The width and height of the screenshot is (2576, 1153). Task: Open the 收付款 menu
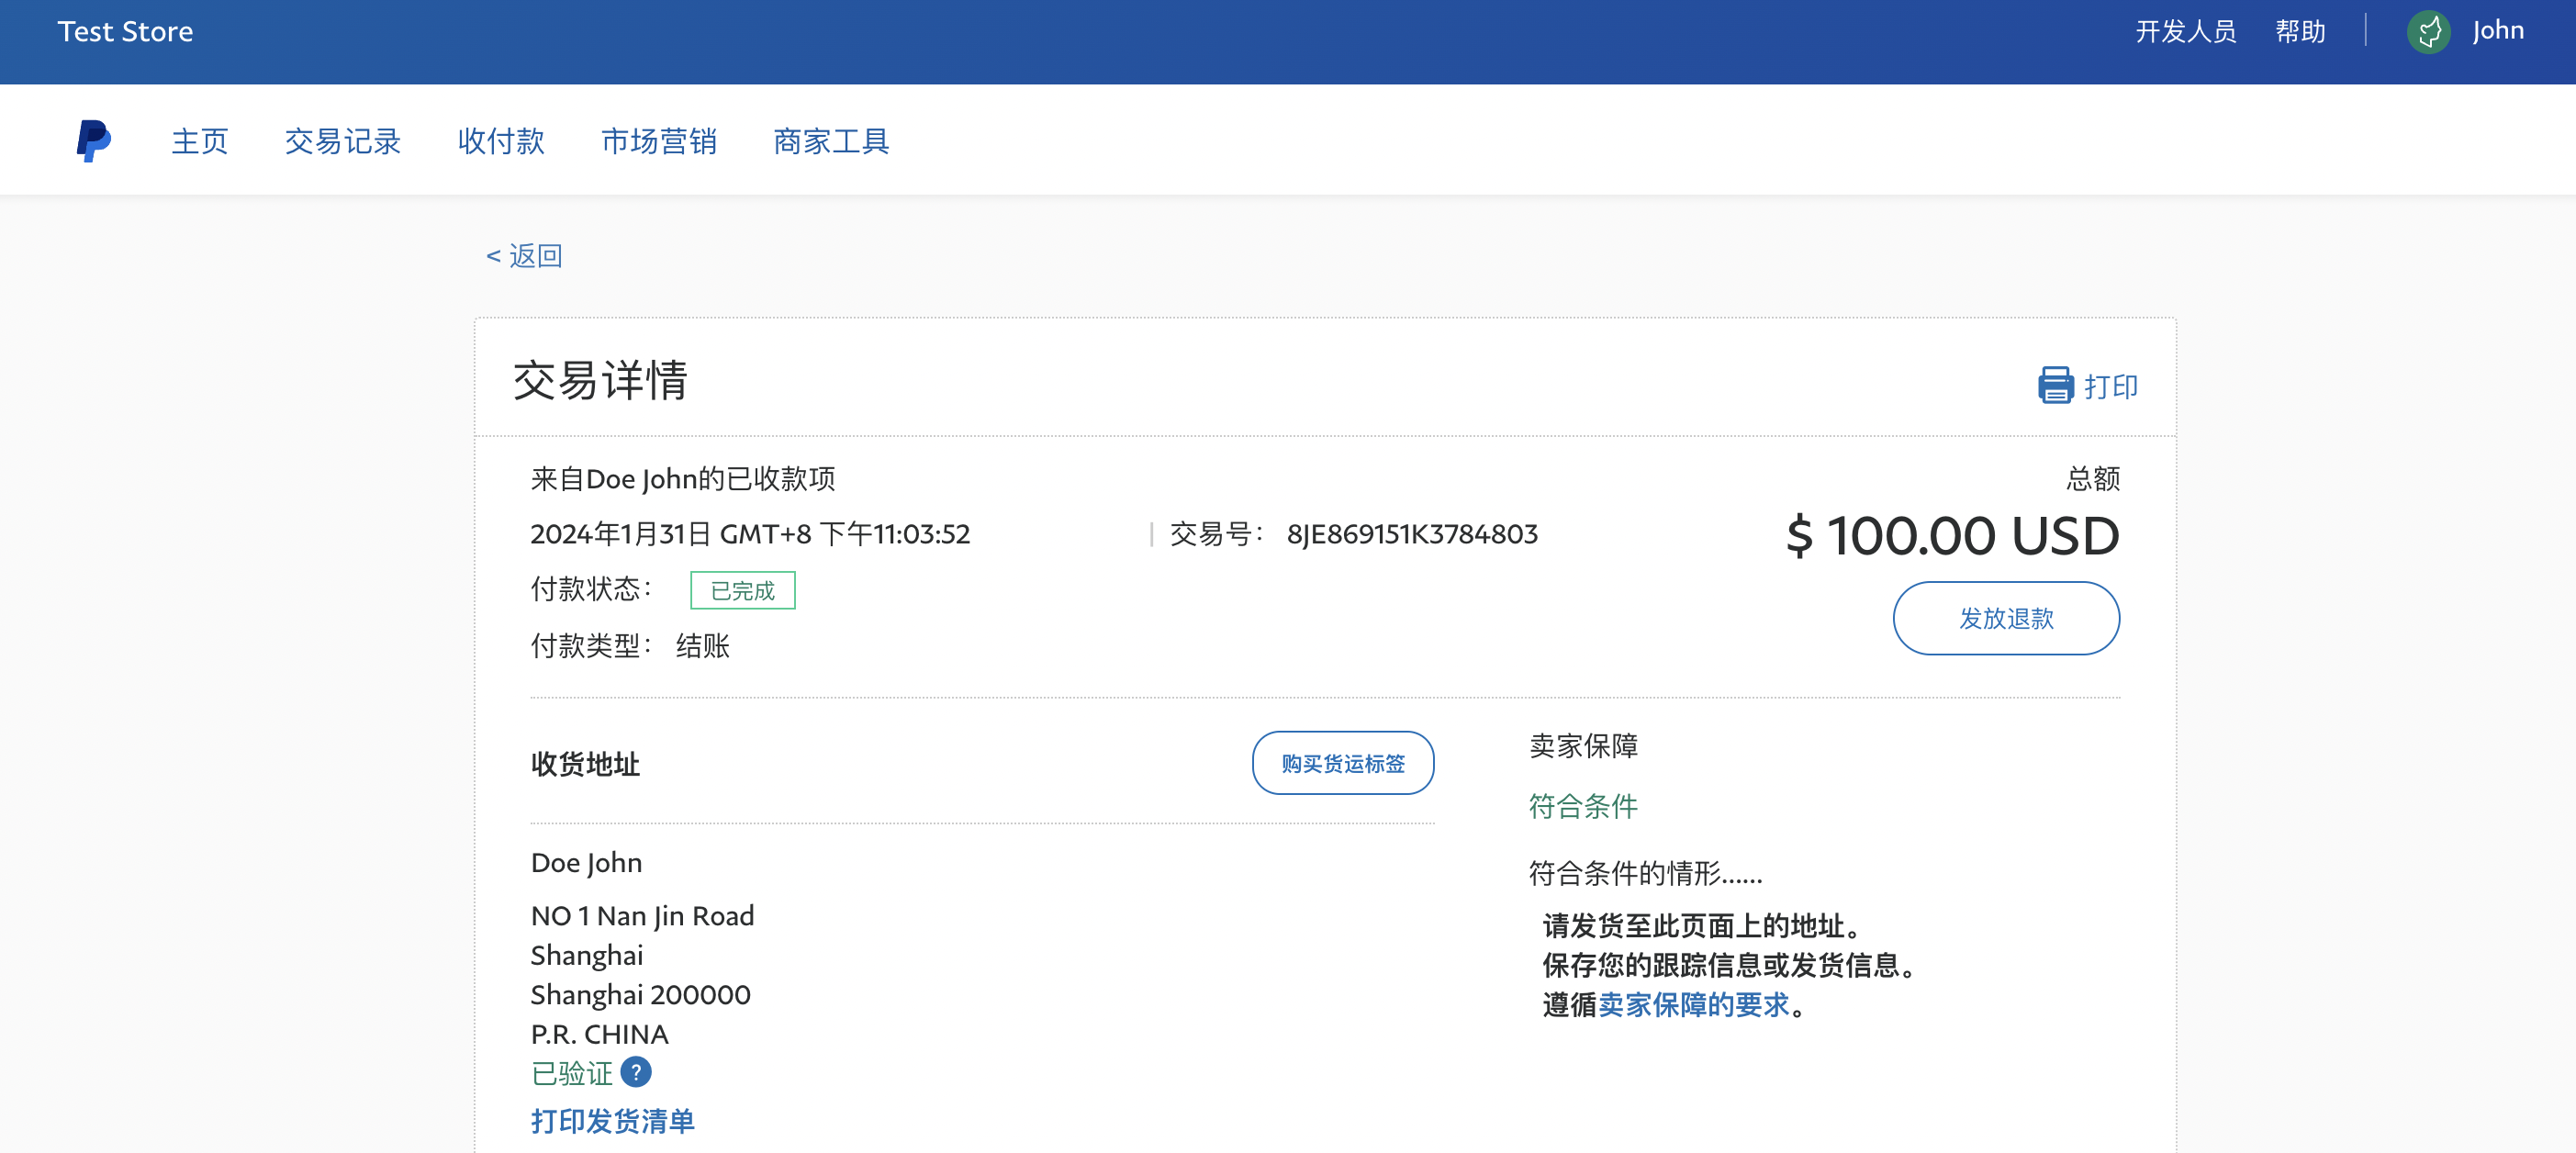501,141
